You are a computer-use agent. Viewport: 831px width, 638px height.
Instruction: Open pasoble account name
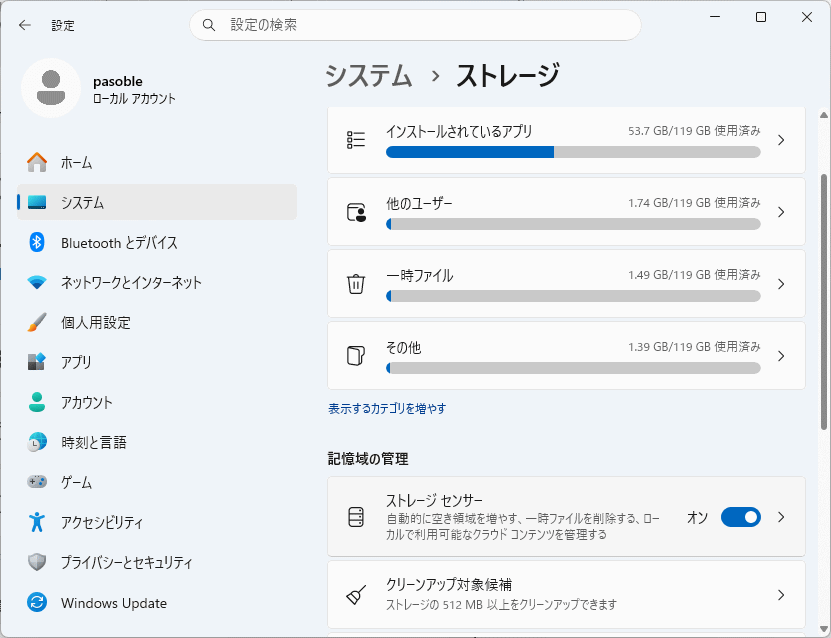coord(118,81)
